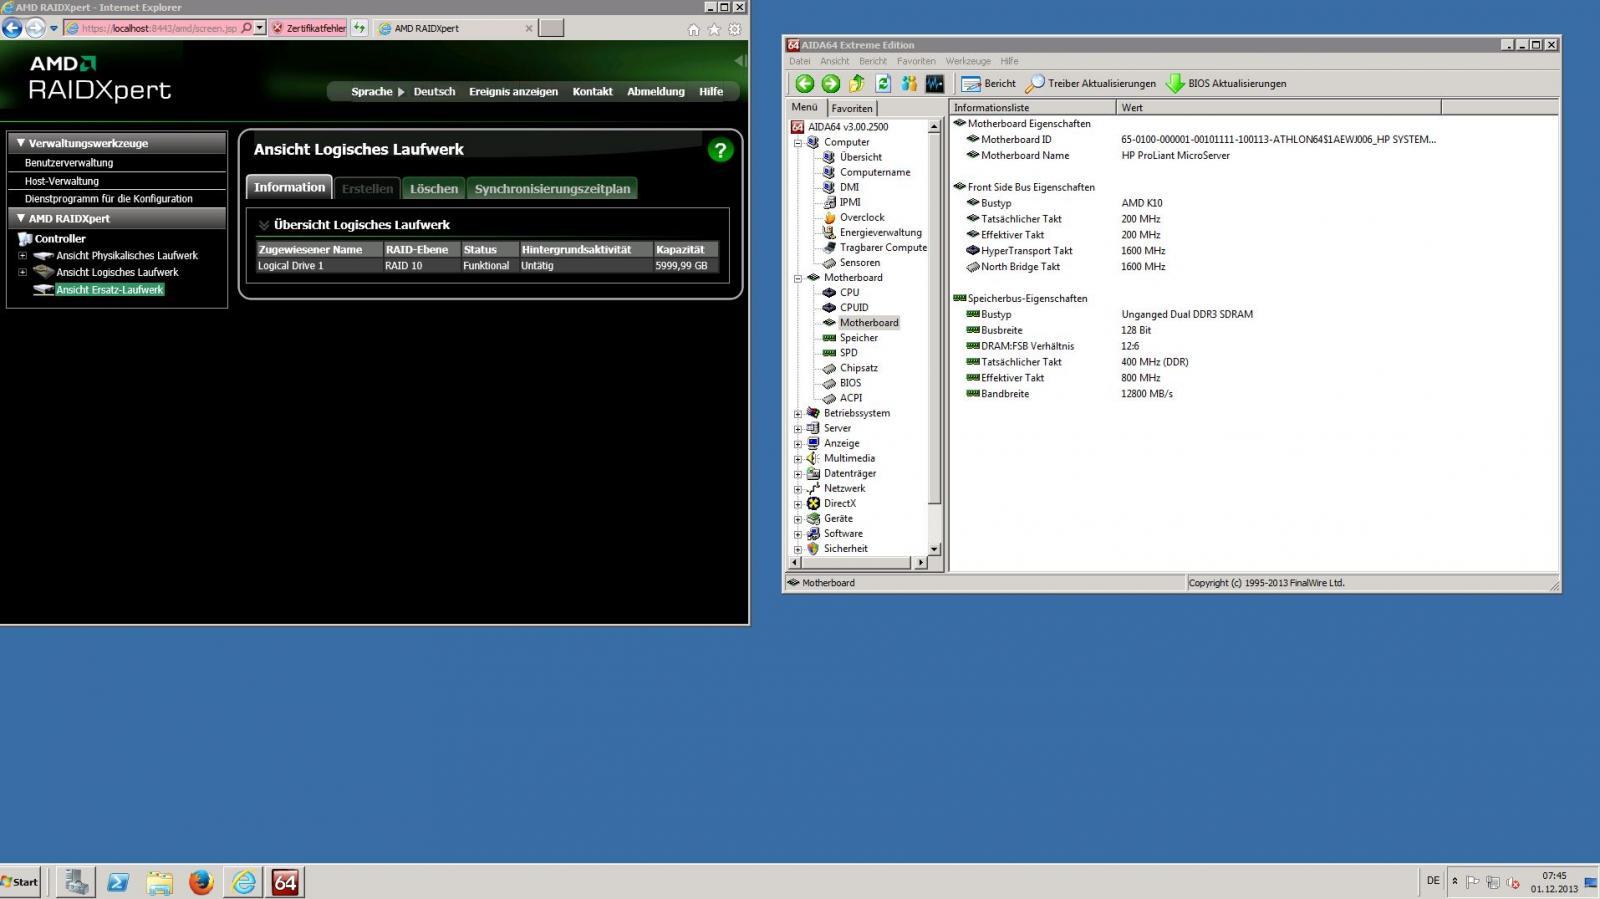Click the AIDA64 users icon in toolbar
The image size is (1600, 899).
909,84
